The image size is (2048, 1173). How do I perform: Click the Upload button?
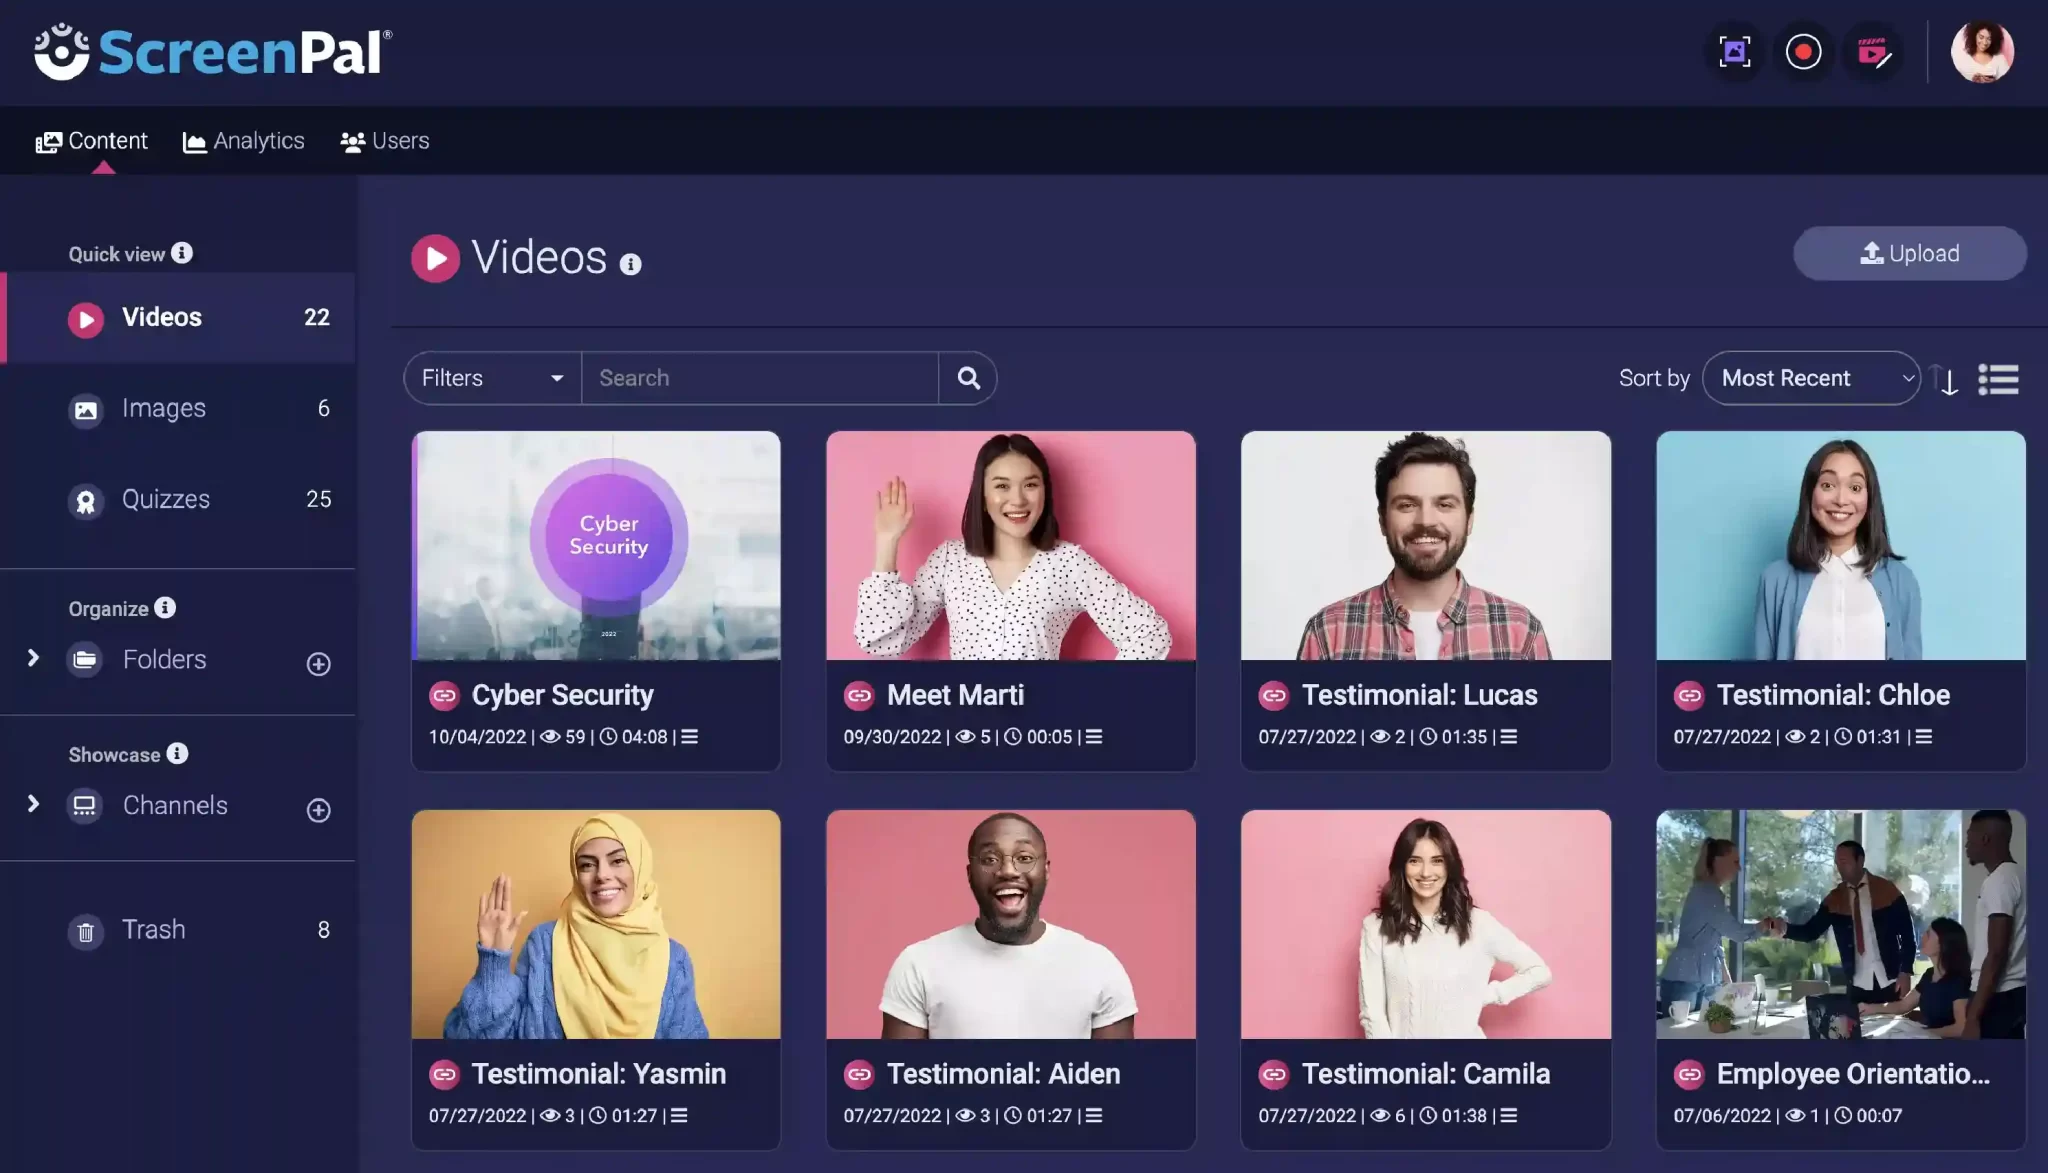1909,253
